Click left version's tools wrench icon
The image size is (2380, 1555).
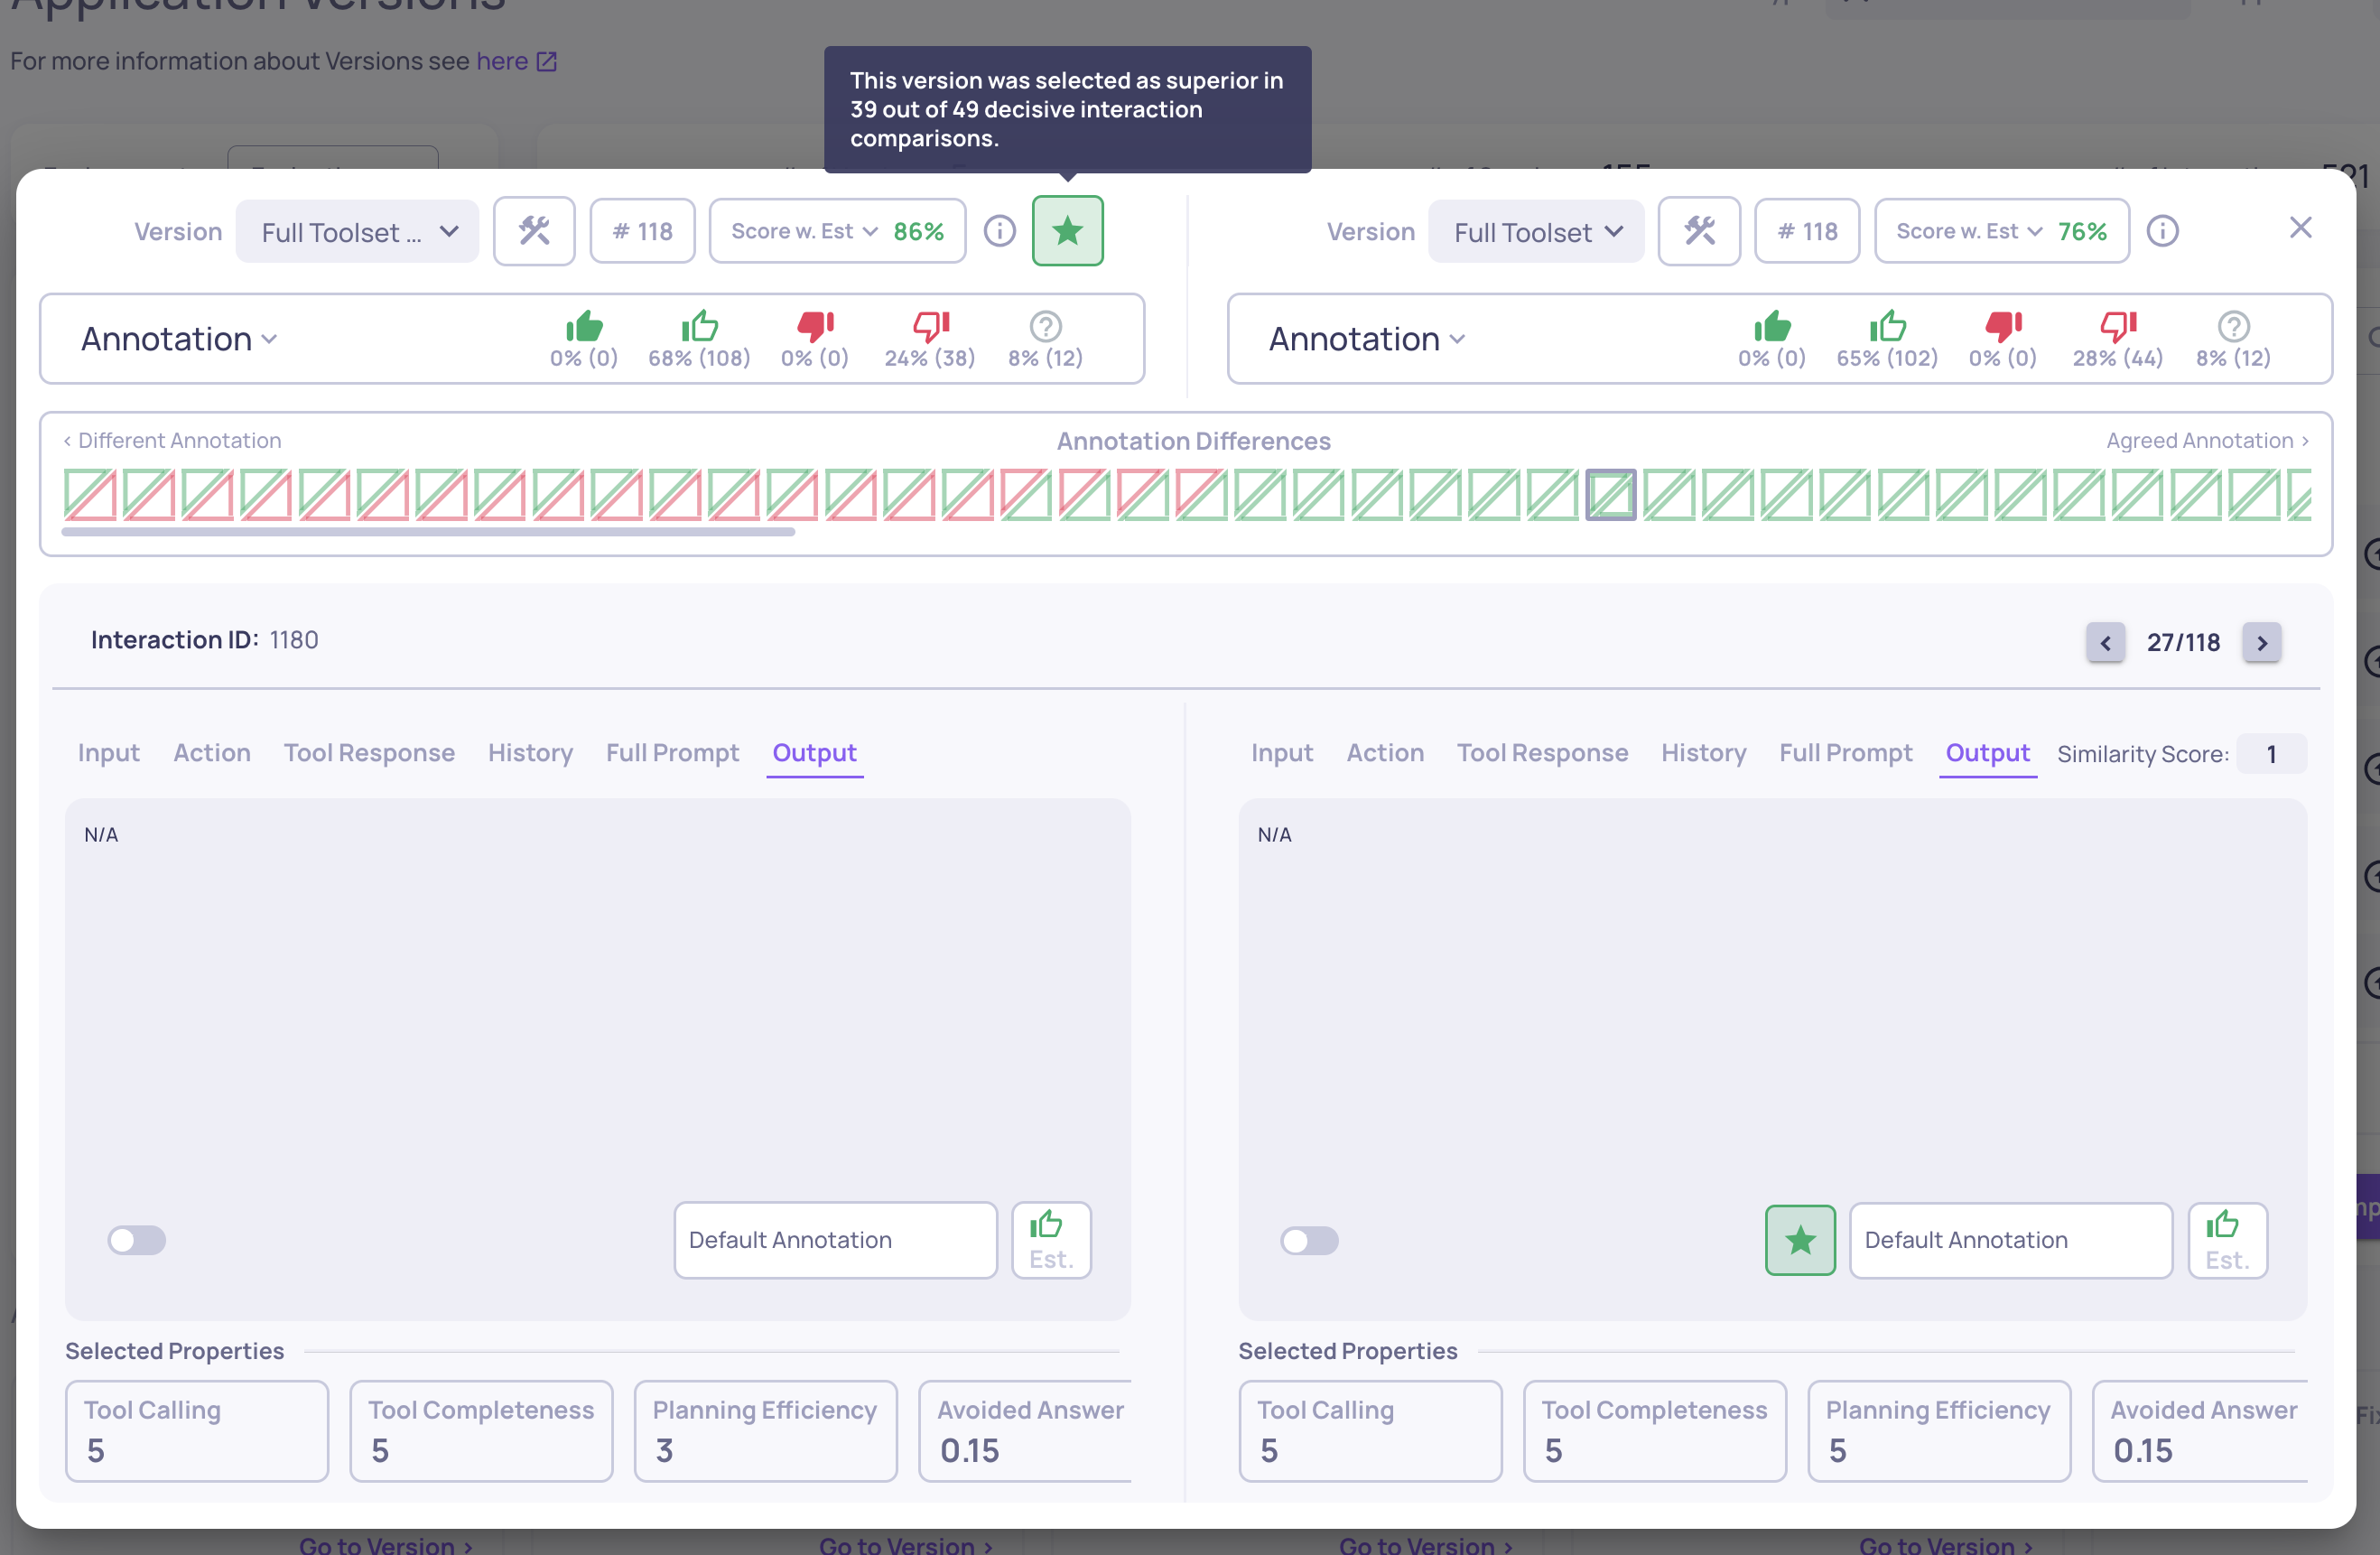click(x=534, y=231)
